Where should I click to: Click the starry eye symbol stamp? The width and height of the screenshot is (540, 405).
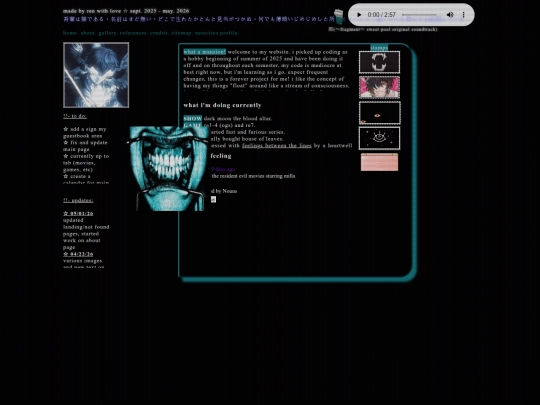[380, 138]
